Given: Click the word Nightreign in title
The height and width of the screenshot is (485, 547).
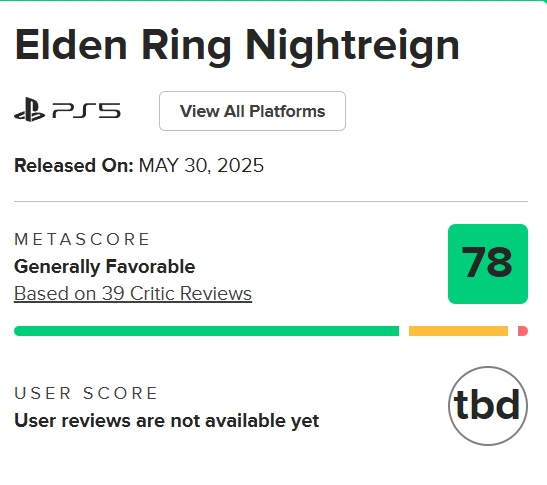Looking at the screenshot, I should coord(352,47).
